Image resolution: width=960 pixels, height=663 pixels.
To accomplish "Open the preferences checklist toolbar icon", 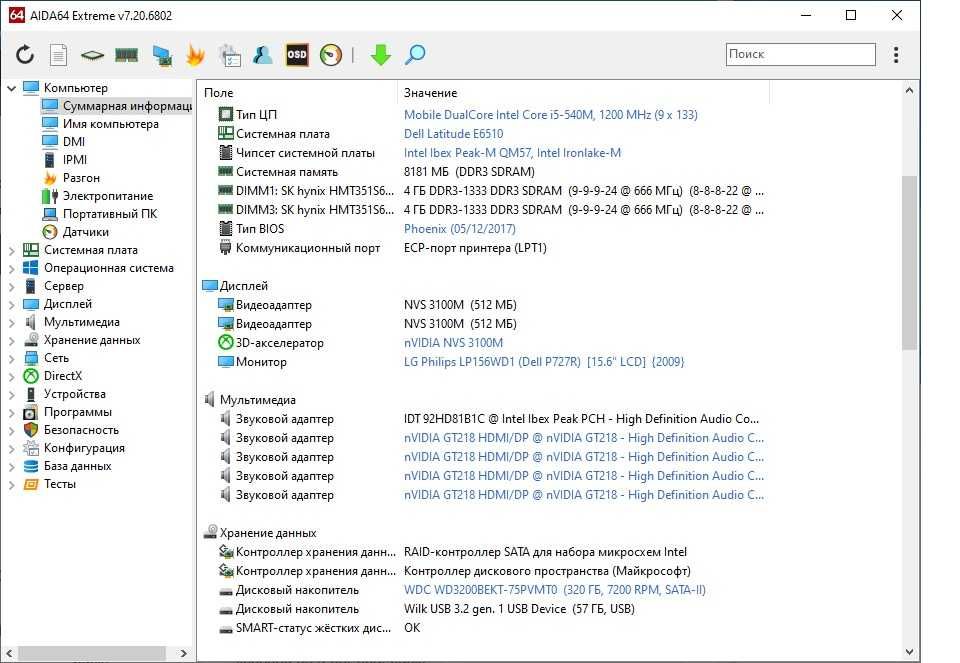I will coord(230,55).
